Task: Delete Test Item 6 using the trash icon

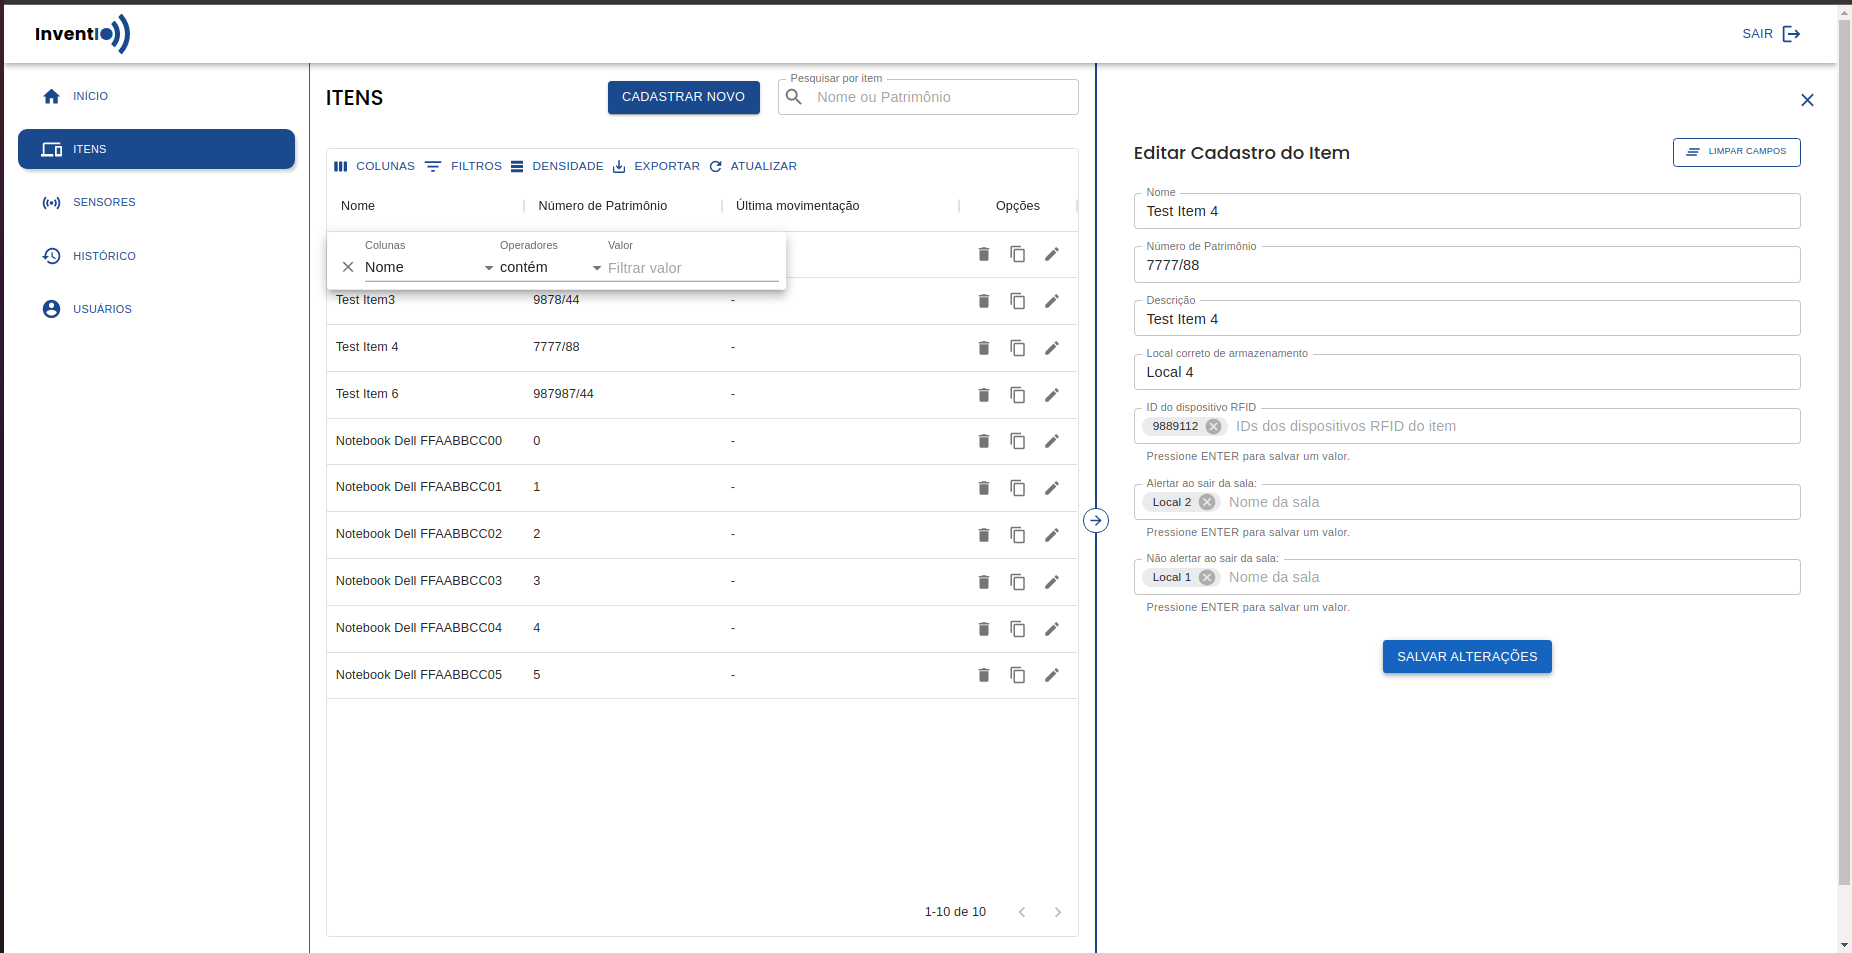Action: [984, 395]
